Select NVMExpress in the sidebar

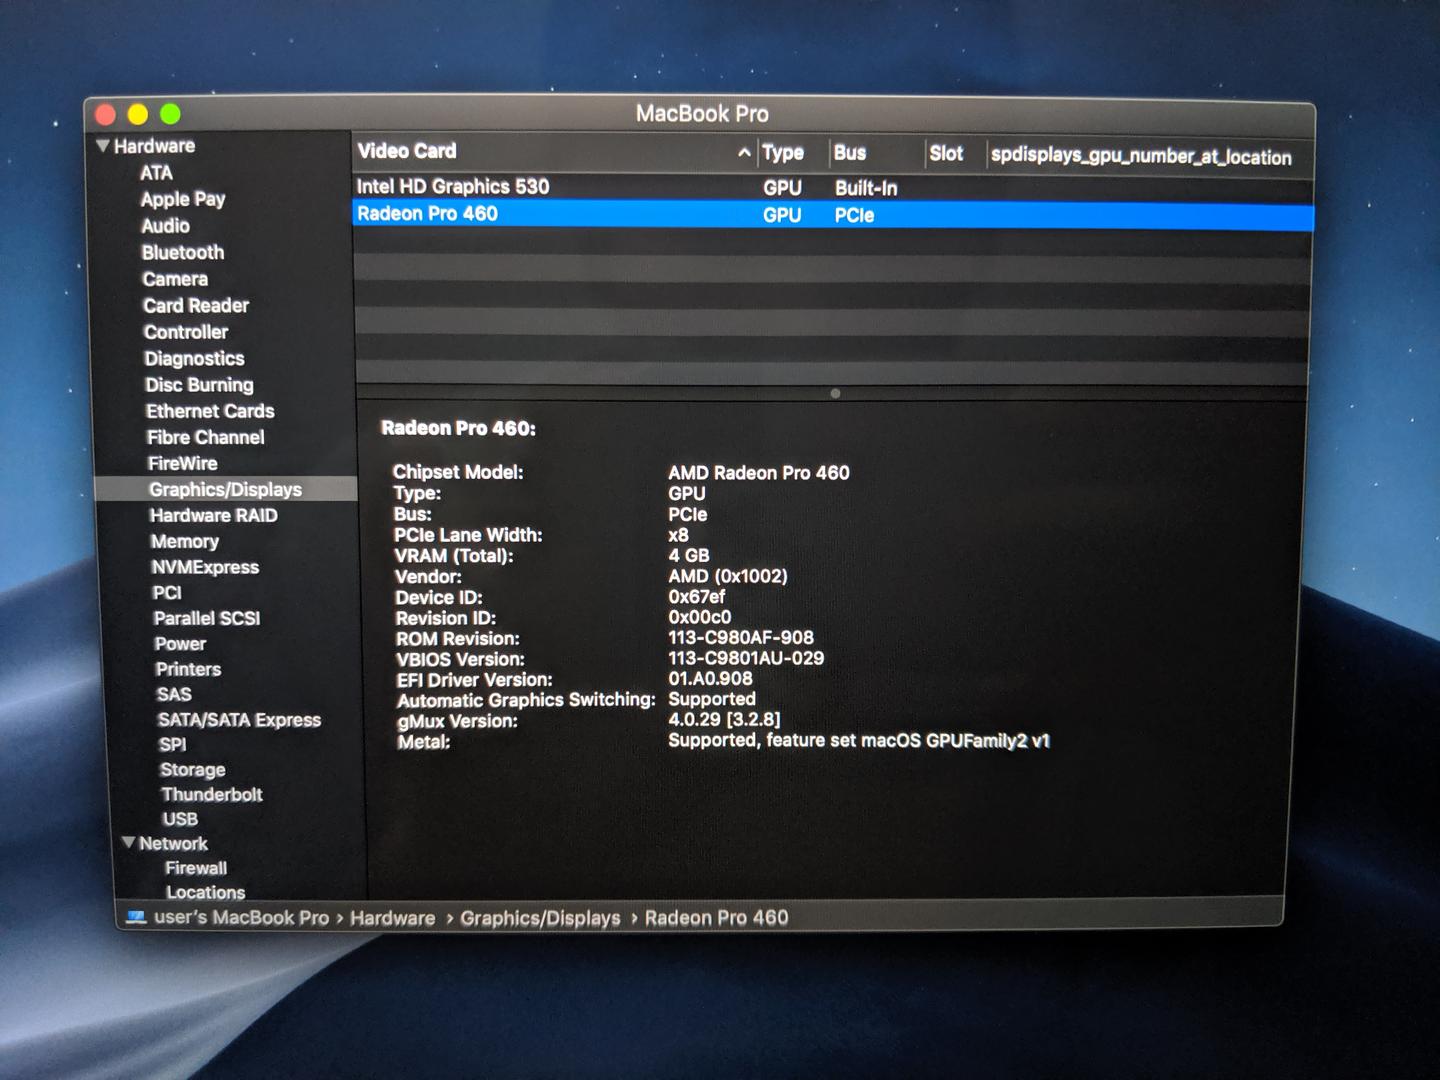[205, 567]
